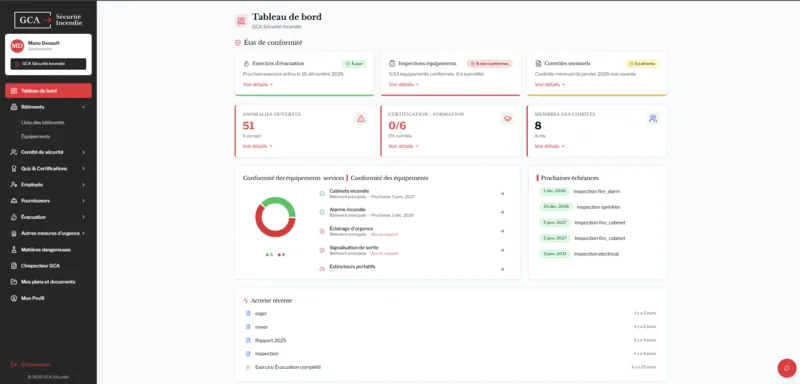Click the Comité de sécurité people icon
800x384 pixels.
coord(14,152)
